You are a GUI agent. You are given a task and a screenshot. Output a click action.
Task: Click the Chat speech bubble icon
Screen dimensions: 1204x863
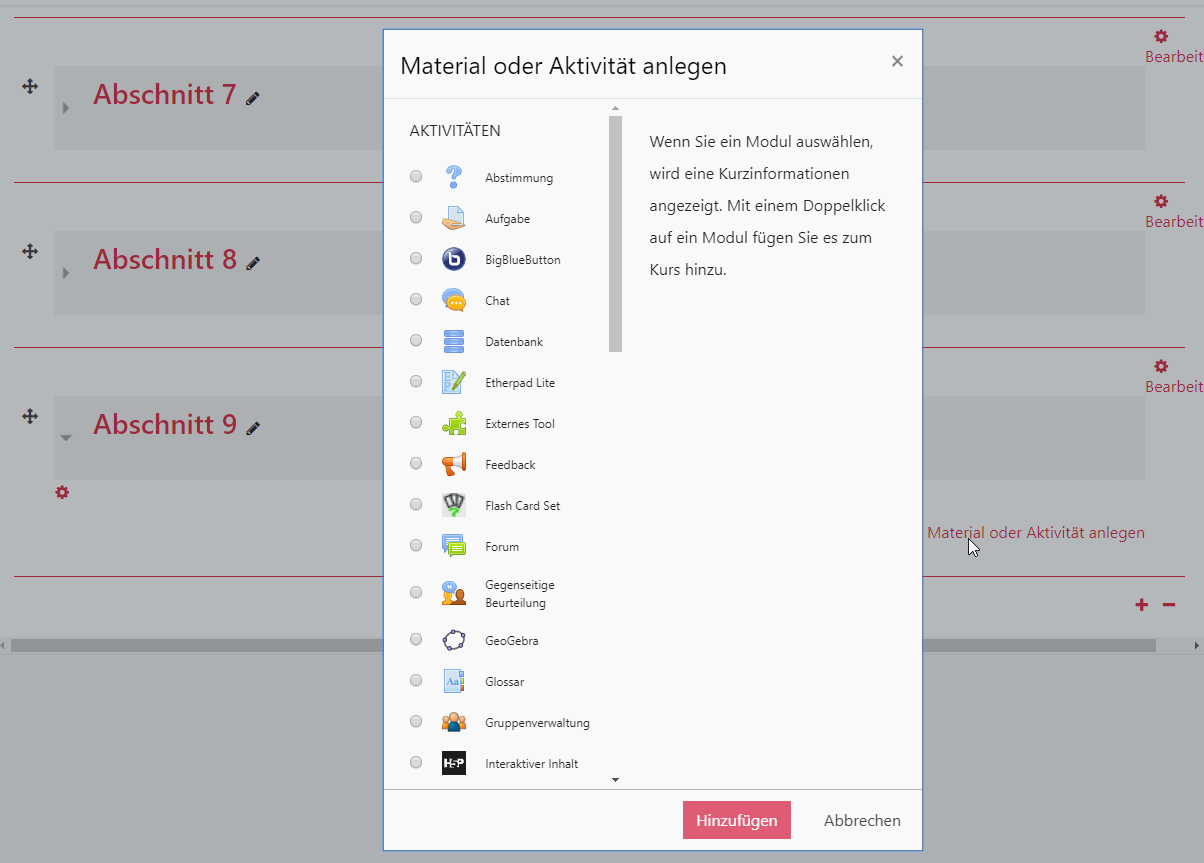pyautogui.click(x=453, y=301)
